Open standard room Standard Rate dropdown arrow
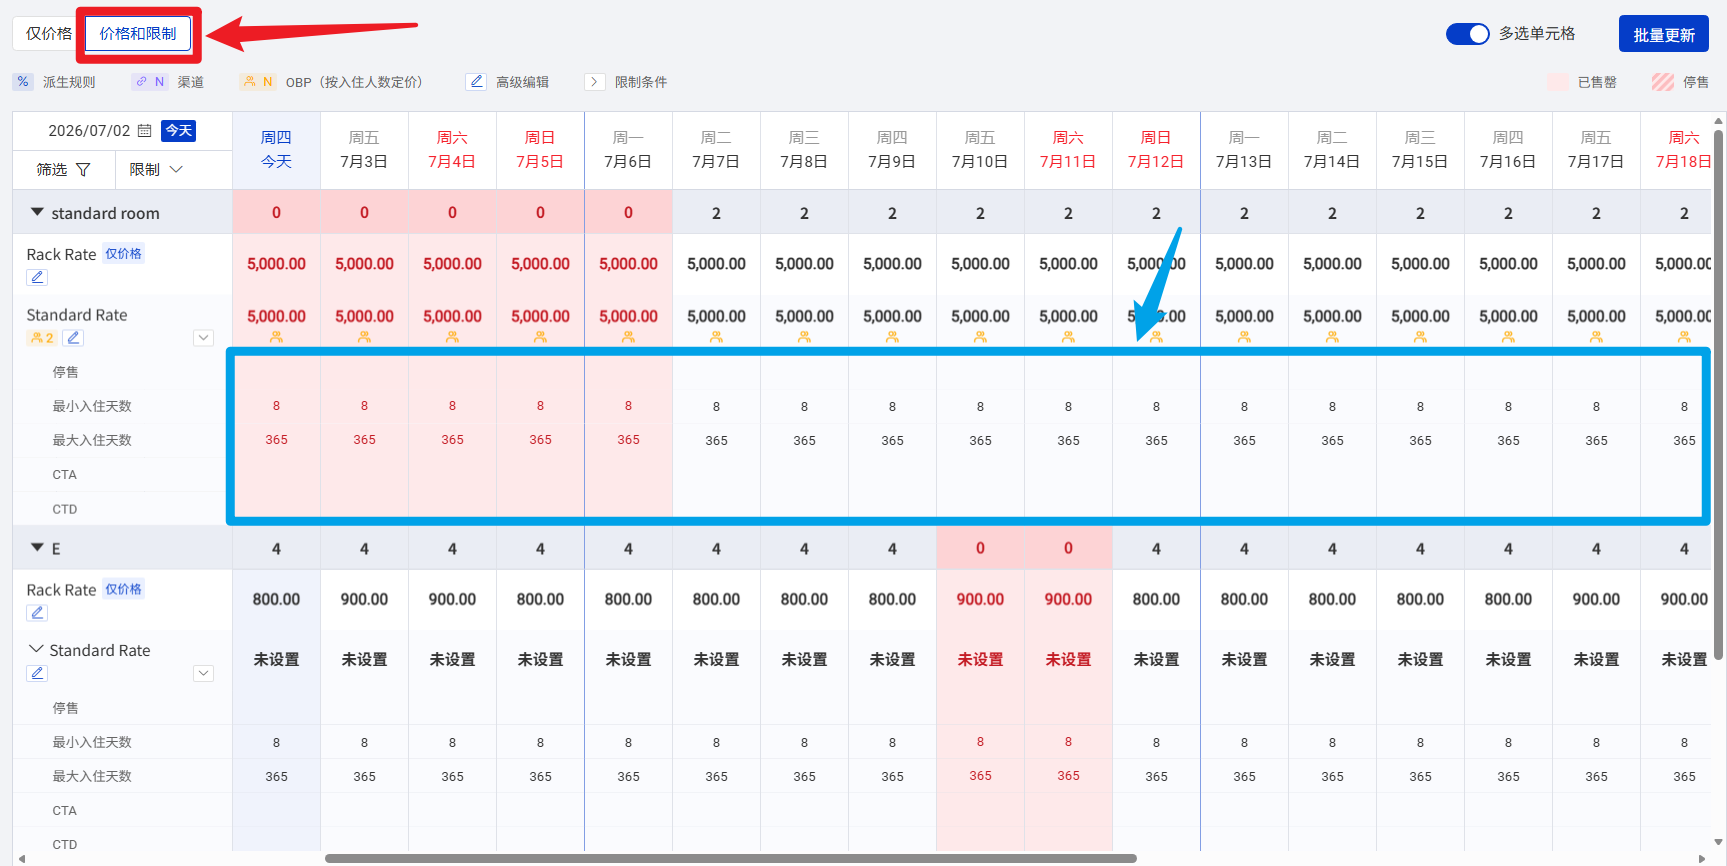Screen dimensions: 1727x866 pyautogui.click(x=204, y=338)
